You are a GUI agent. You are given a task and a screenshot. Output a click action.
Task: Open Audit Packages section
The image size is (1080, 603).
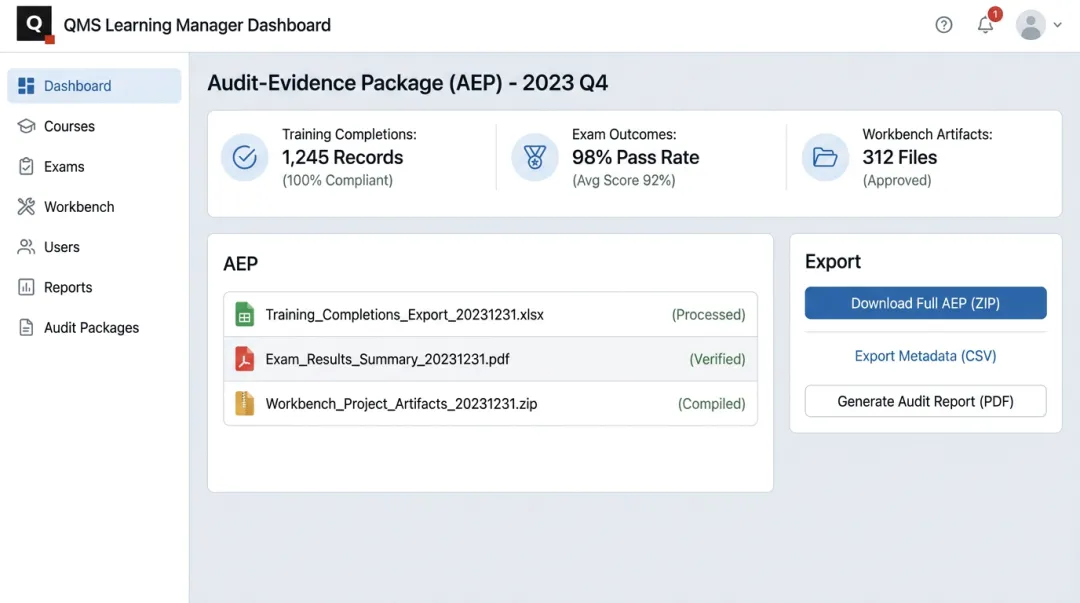click(94, 327)
